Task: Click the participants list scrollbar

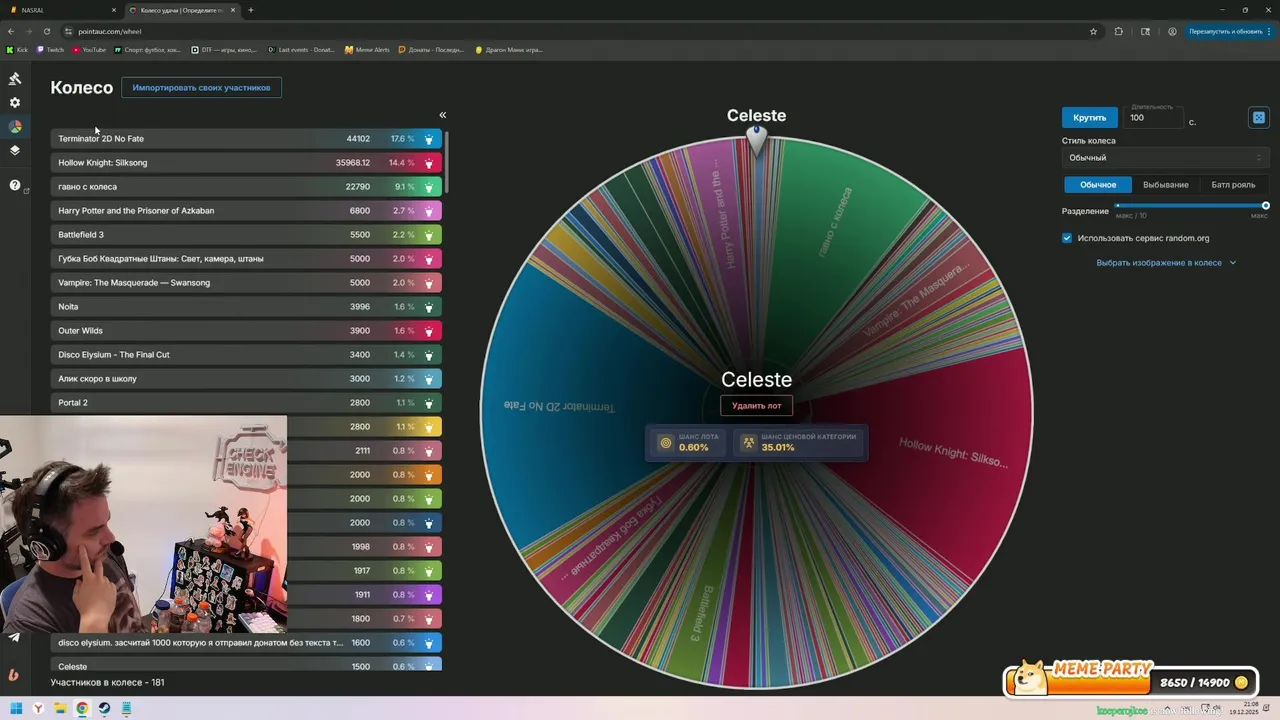Action: click(x=446, y=163)
